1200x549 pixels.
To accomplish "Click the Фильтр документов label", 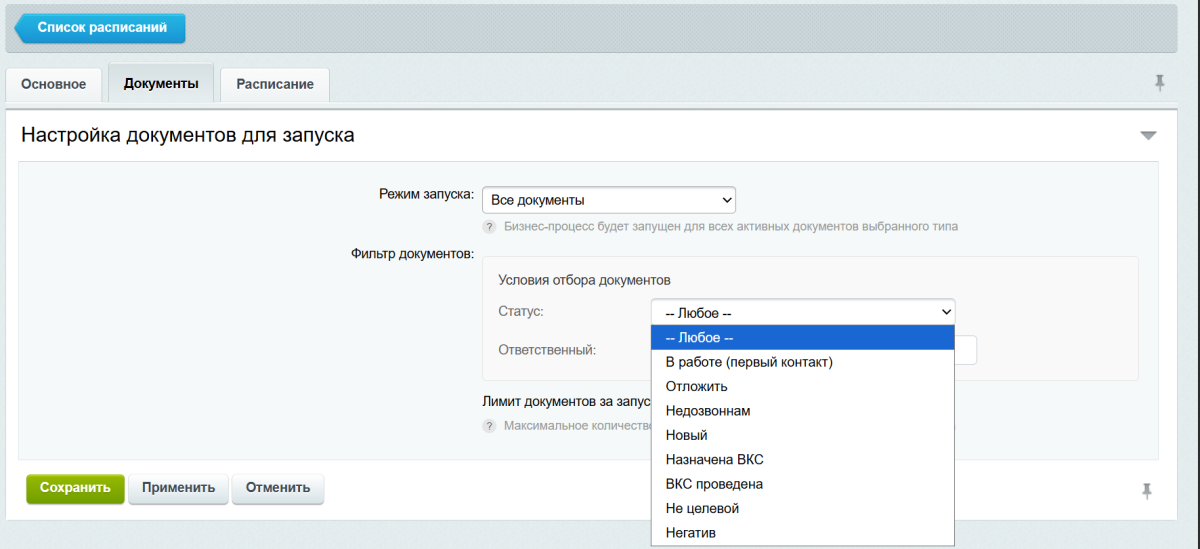I will click(412, 254).
